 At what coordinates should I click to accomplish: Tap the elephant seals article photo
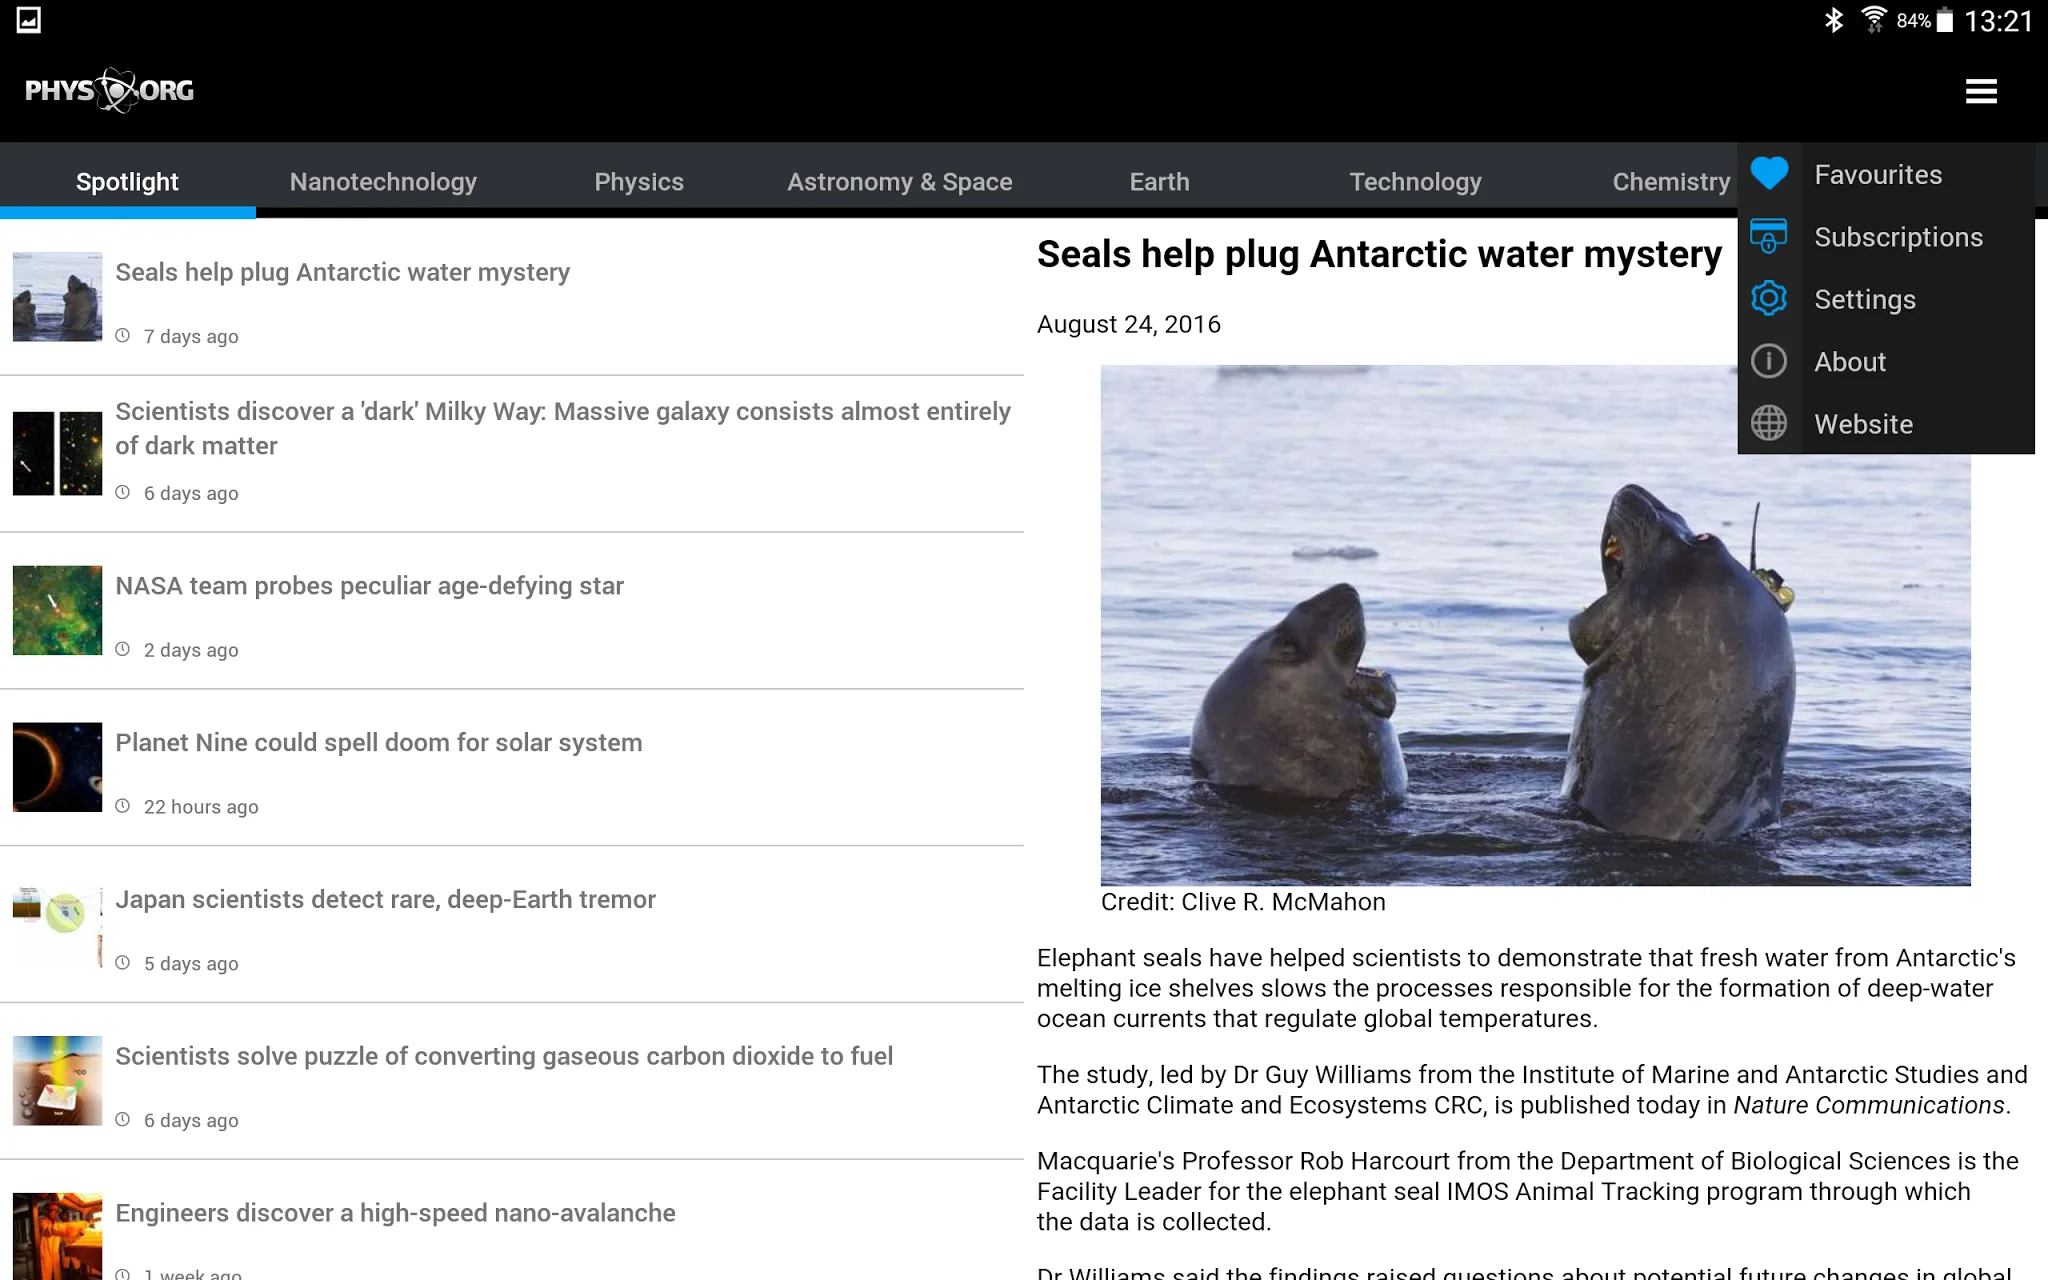tap(1535, 625)
